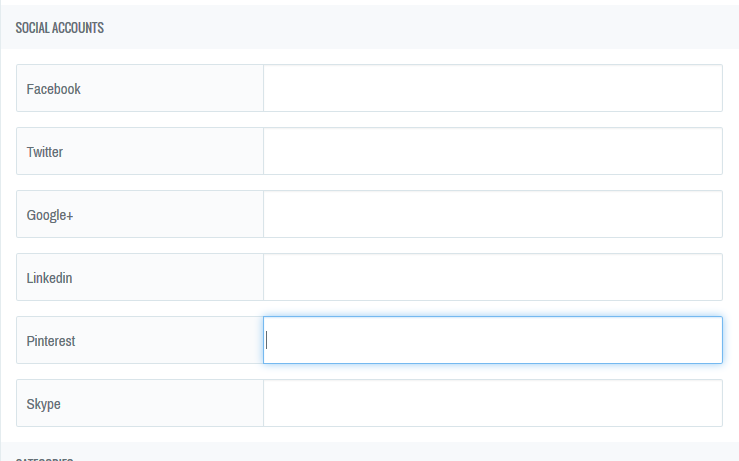This screenshot has height=461, width=739.
Task: Click the Twitter label
Action: (45, 152)
